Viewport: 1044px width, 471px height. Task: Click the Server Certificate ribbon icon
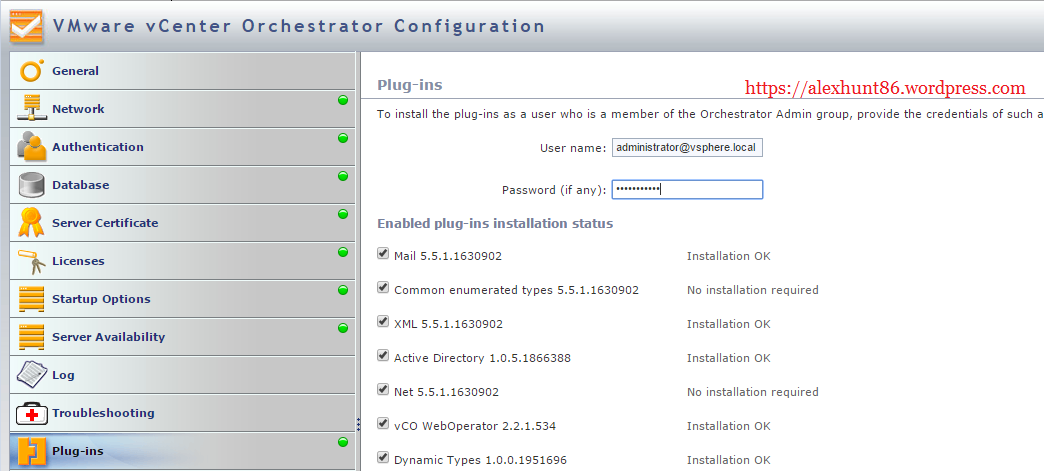[31, 223]
